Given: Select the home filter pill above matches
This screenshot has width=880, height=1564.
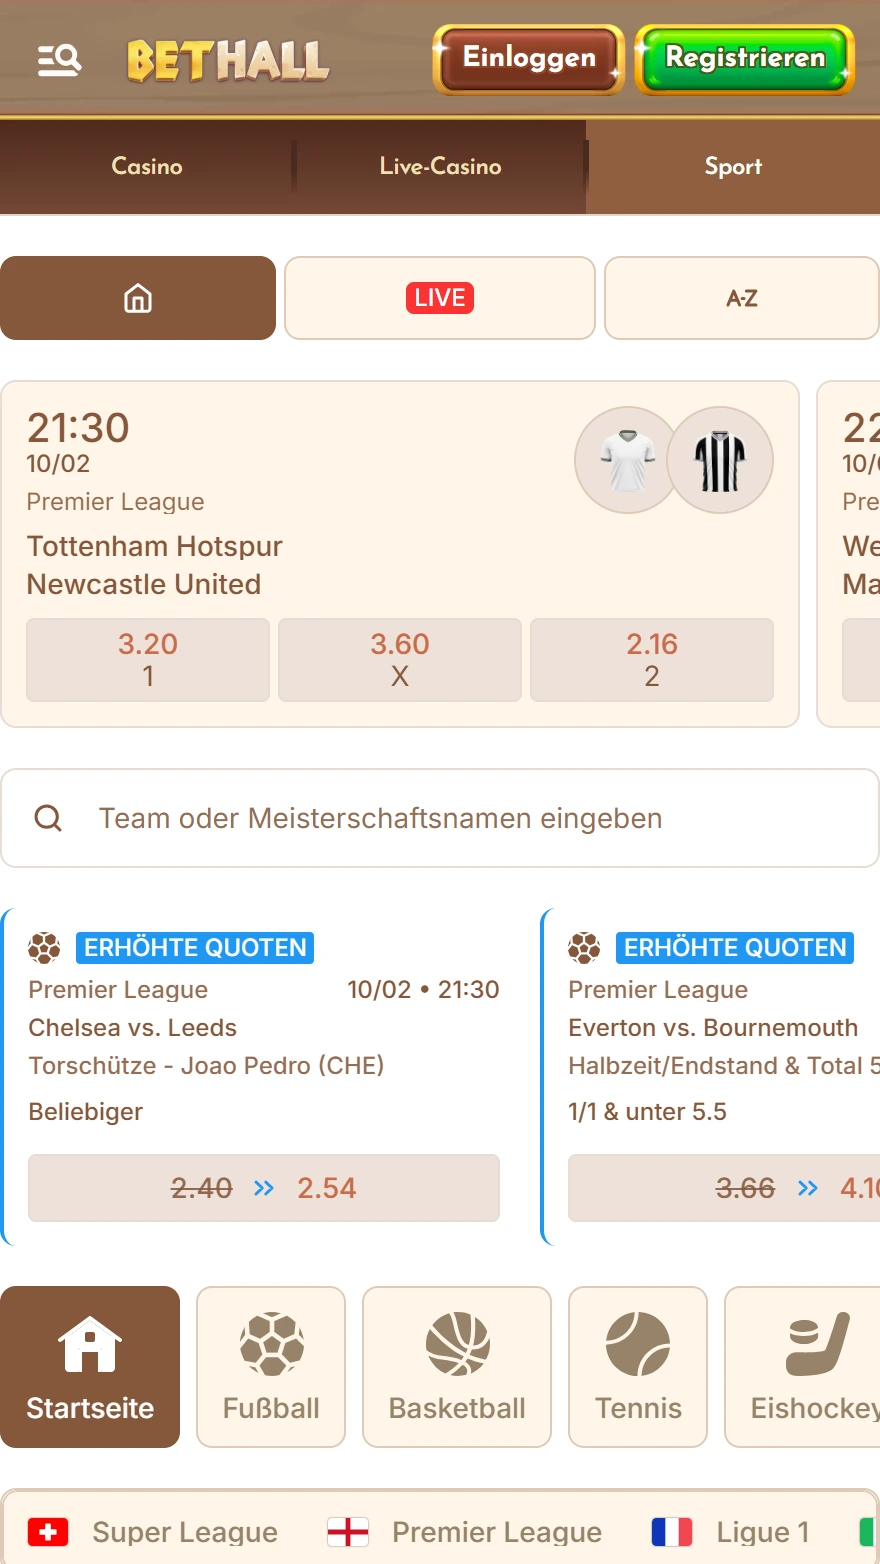Looking at the screenshot, I should (x=138, y=297).
